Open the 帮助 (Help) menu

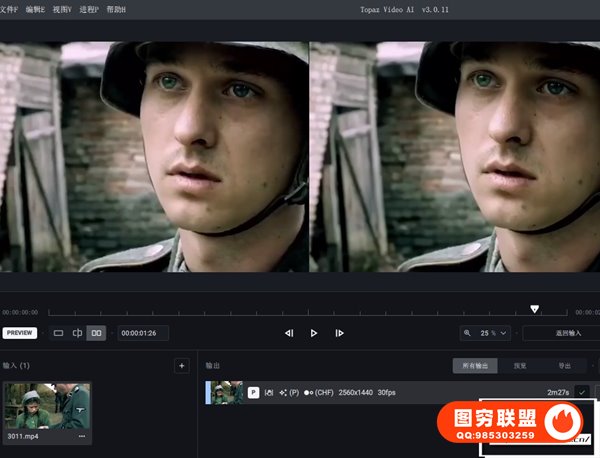point(116,9)
